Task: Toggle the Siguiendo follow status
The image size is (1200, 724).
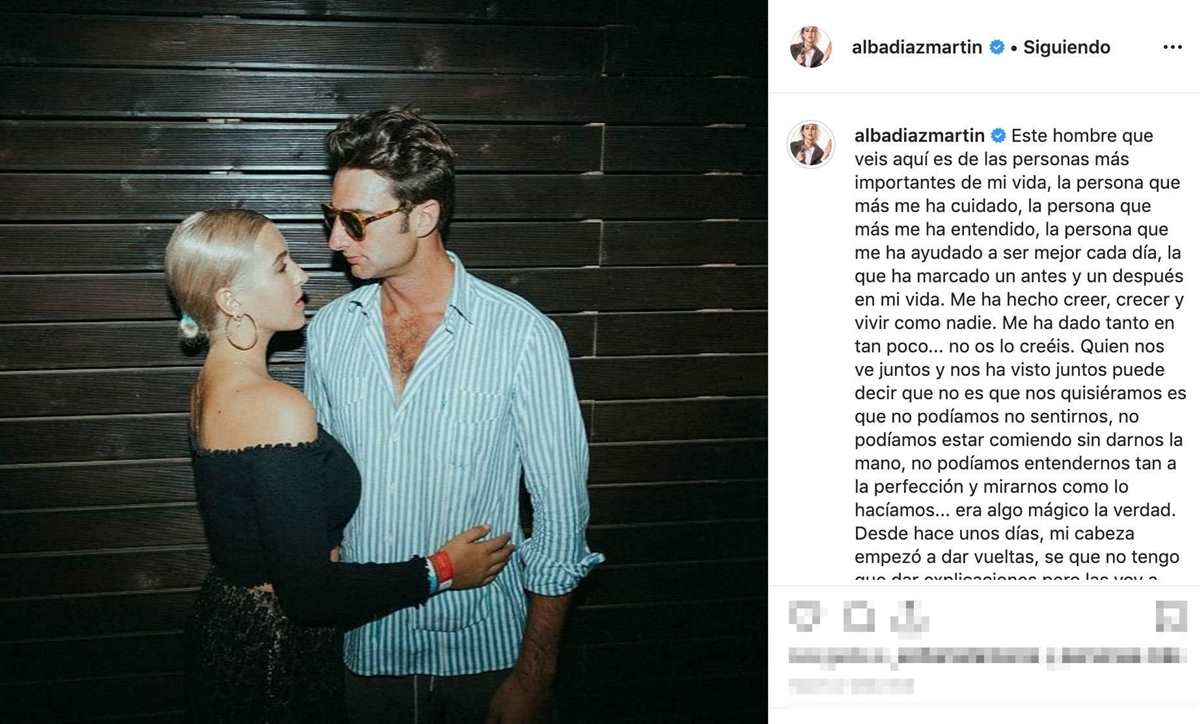Action: pyautogui.click(x=1066, y=47)
